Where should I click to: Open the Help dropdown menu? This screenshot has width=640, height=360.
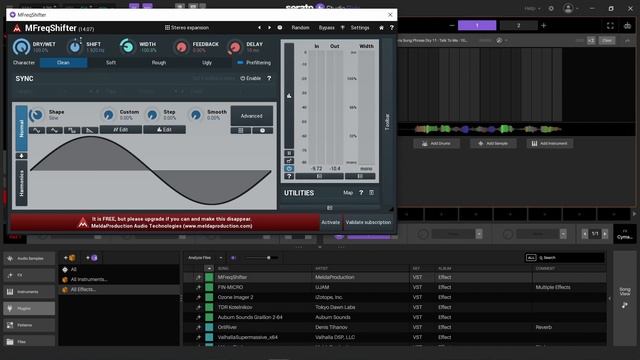click(532, 9)
